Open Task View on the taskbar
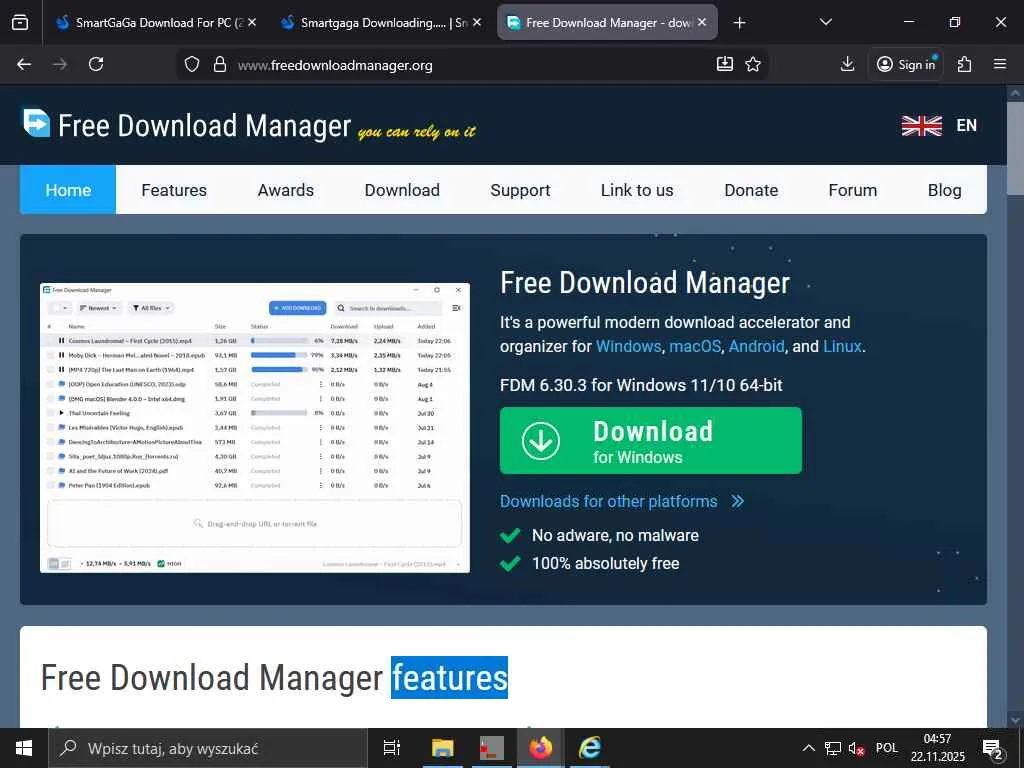The image size is (1024, 768). tap(392, 748)
